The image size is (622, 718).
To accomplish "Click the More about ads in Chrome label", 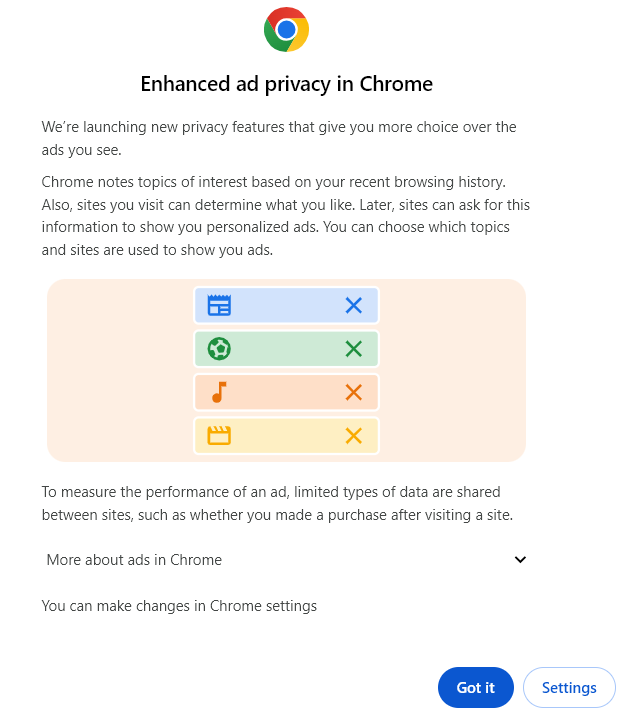I will coord(134,560).
